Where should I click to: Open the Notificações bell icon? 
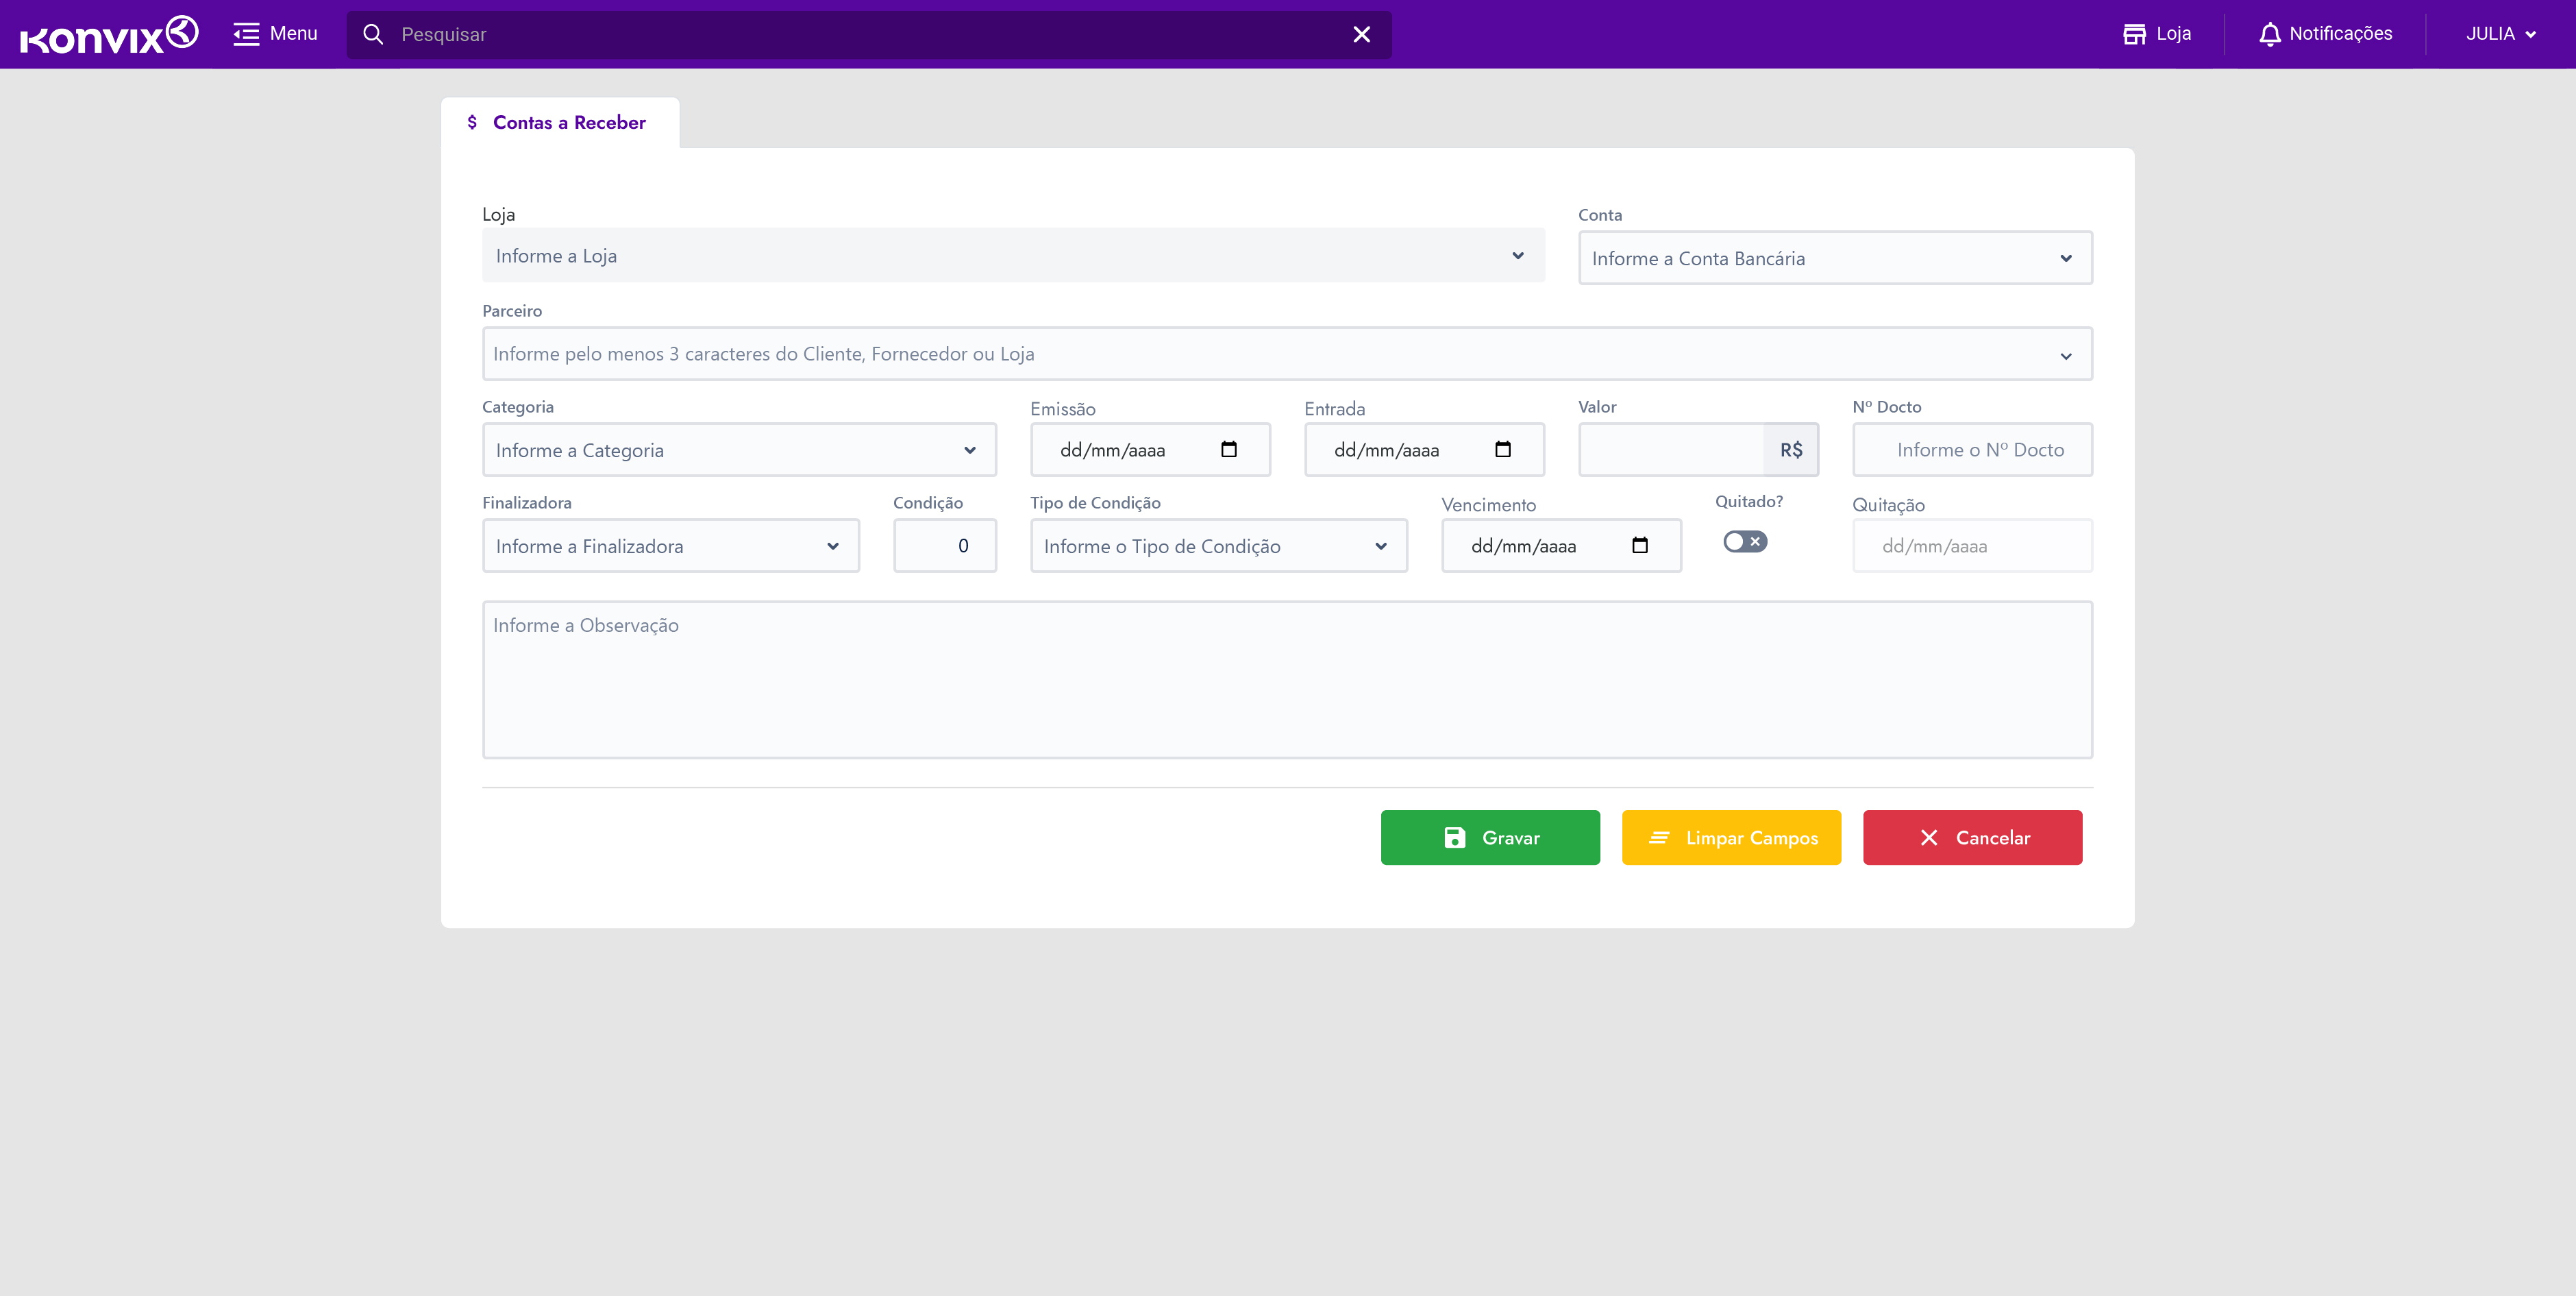pos(2269,34)
